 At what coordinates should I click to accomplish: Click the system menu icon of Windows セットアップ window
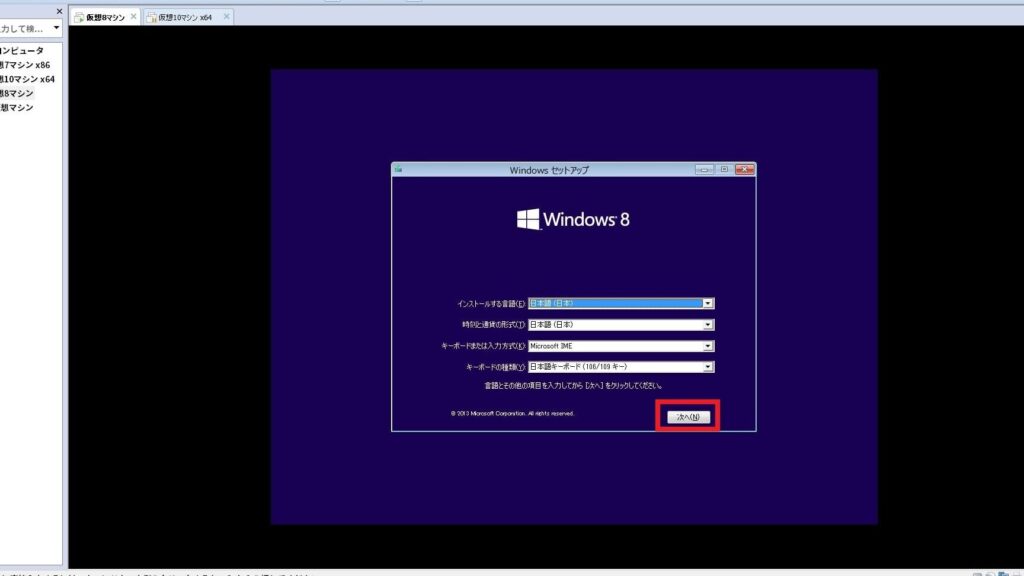pos(399,169)
